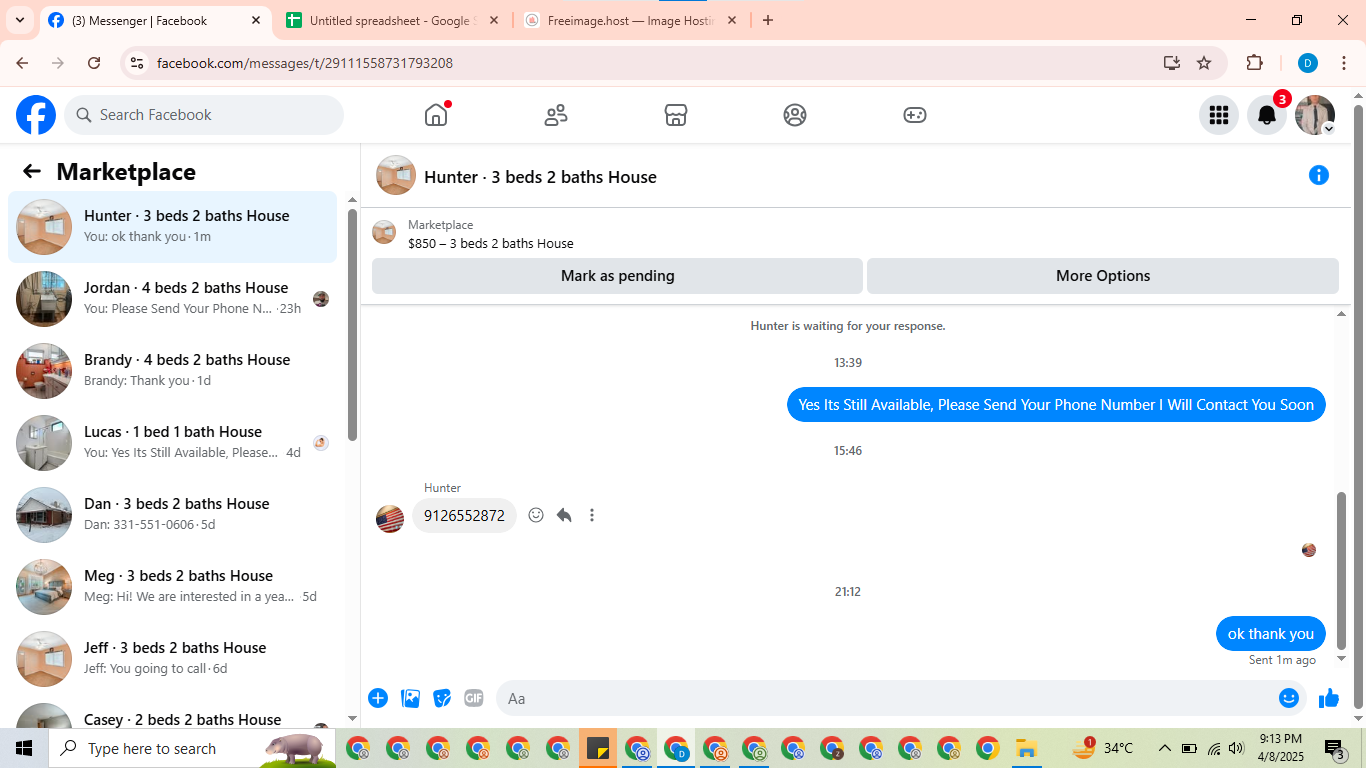
Task: Open Gaming controller icon
Action: [x=915, y=115]
